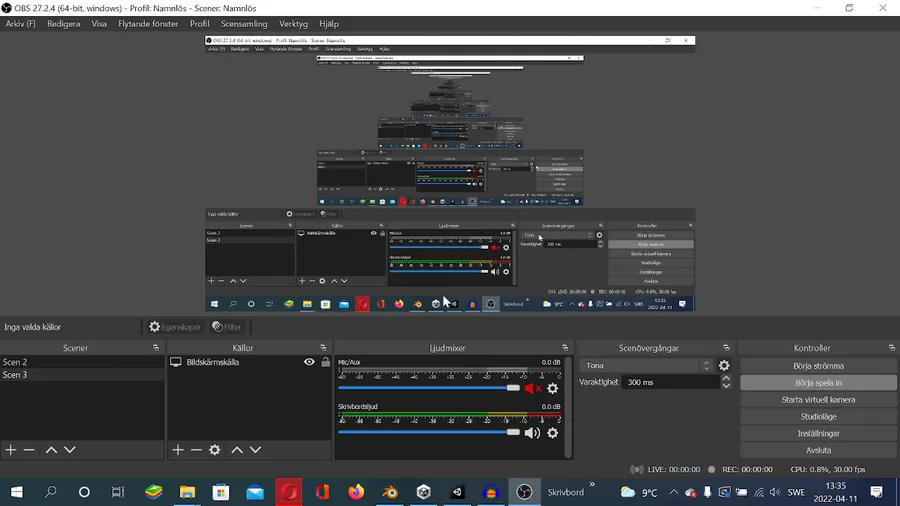Viewport: 900px width, 506px height.
Task: Open File Explorer from the taskbar
Action: point(187,492)
